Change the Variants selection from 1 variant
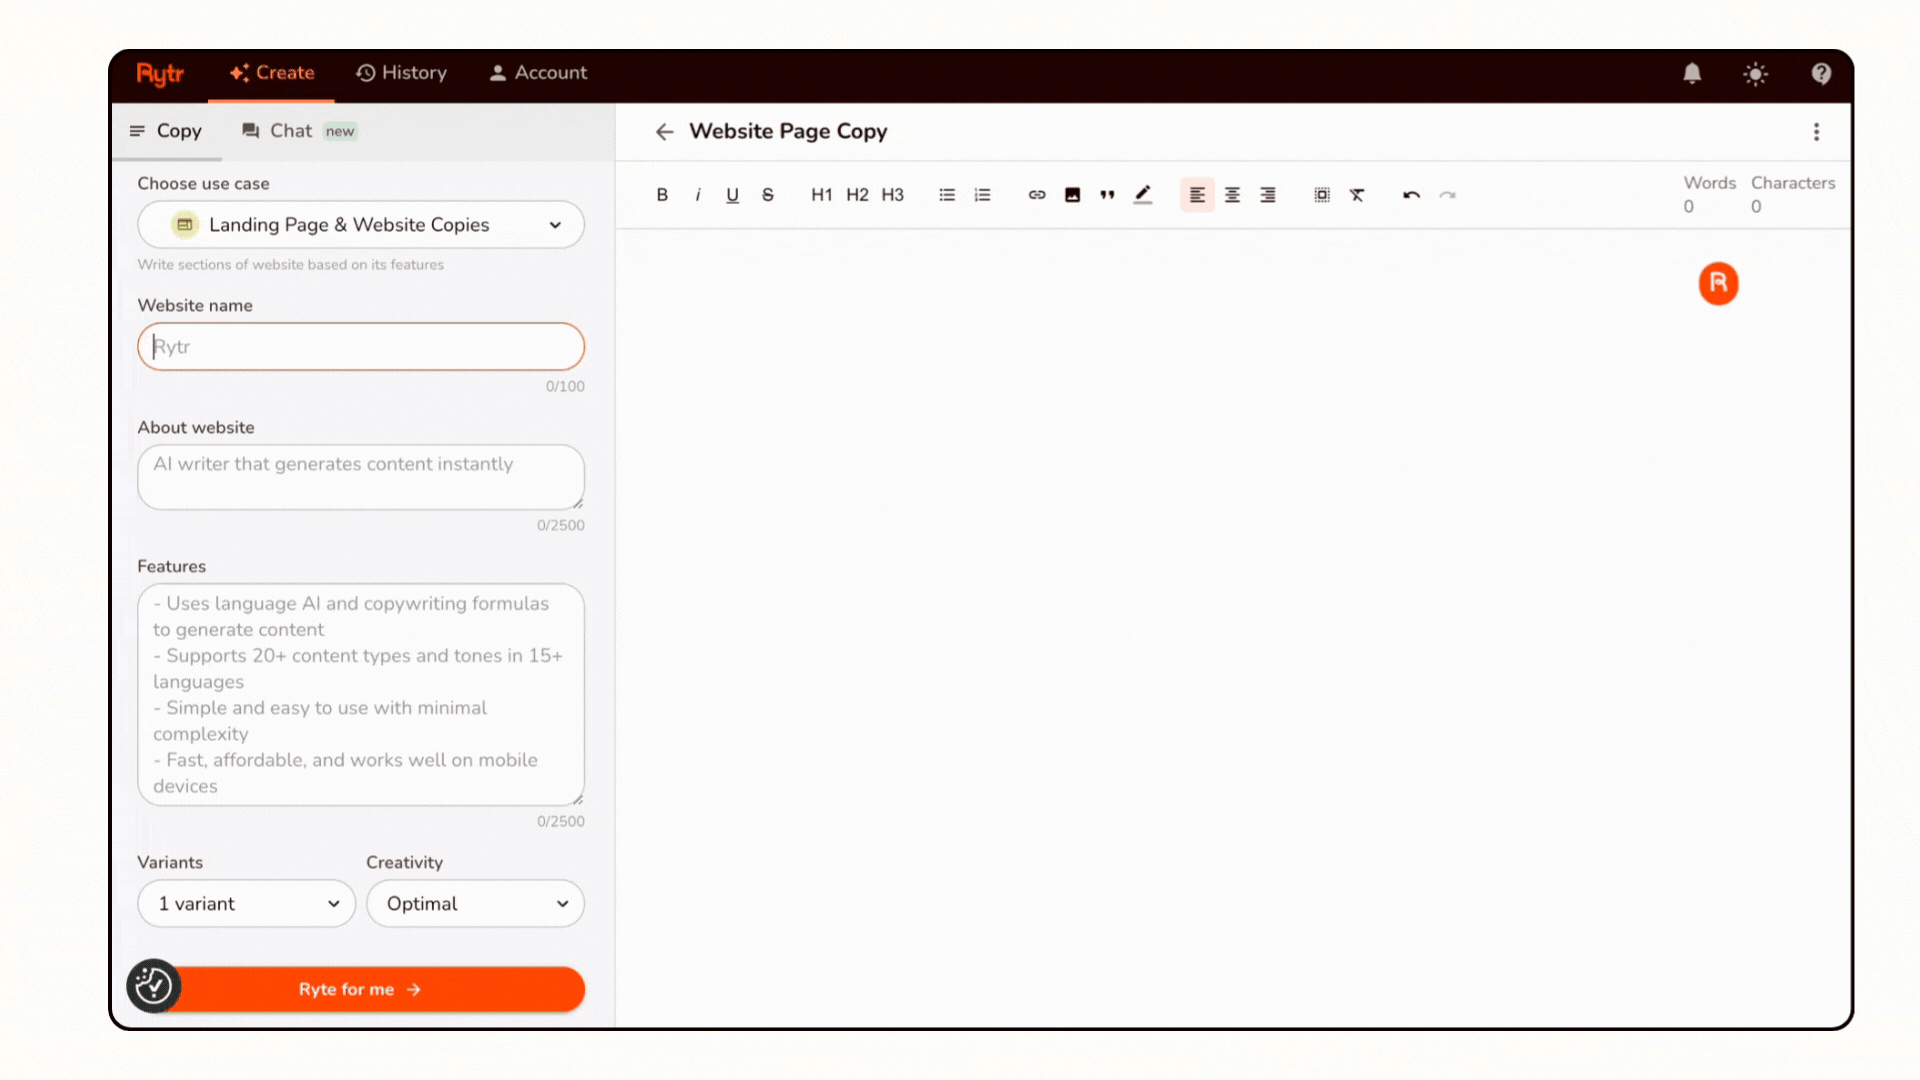This screenshot has width=1920, height=1080. pyautogui.click(x=246, y=903)
